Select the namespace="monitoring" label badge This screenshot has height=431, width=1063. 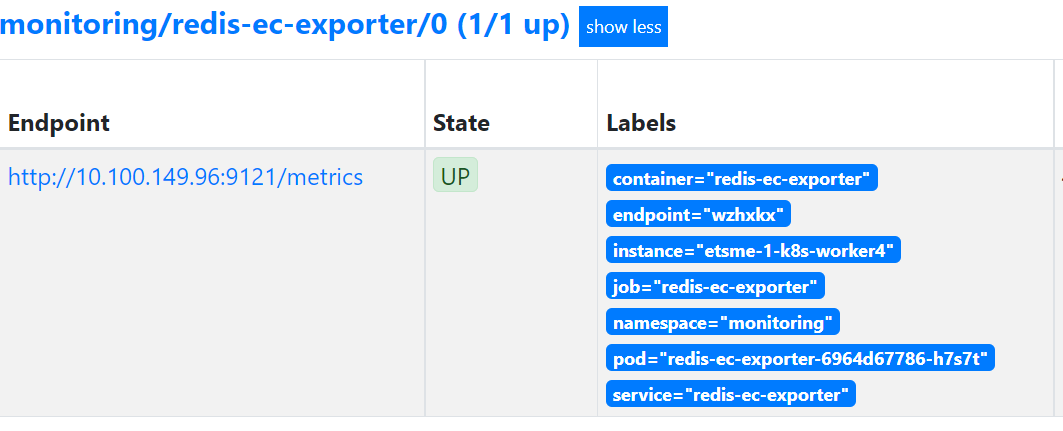[x=723, y=322]
